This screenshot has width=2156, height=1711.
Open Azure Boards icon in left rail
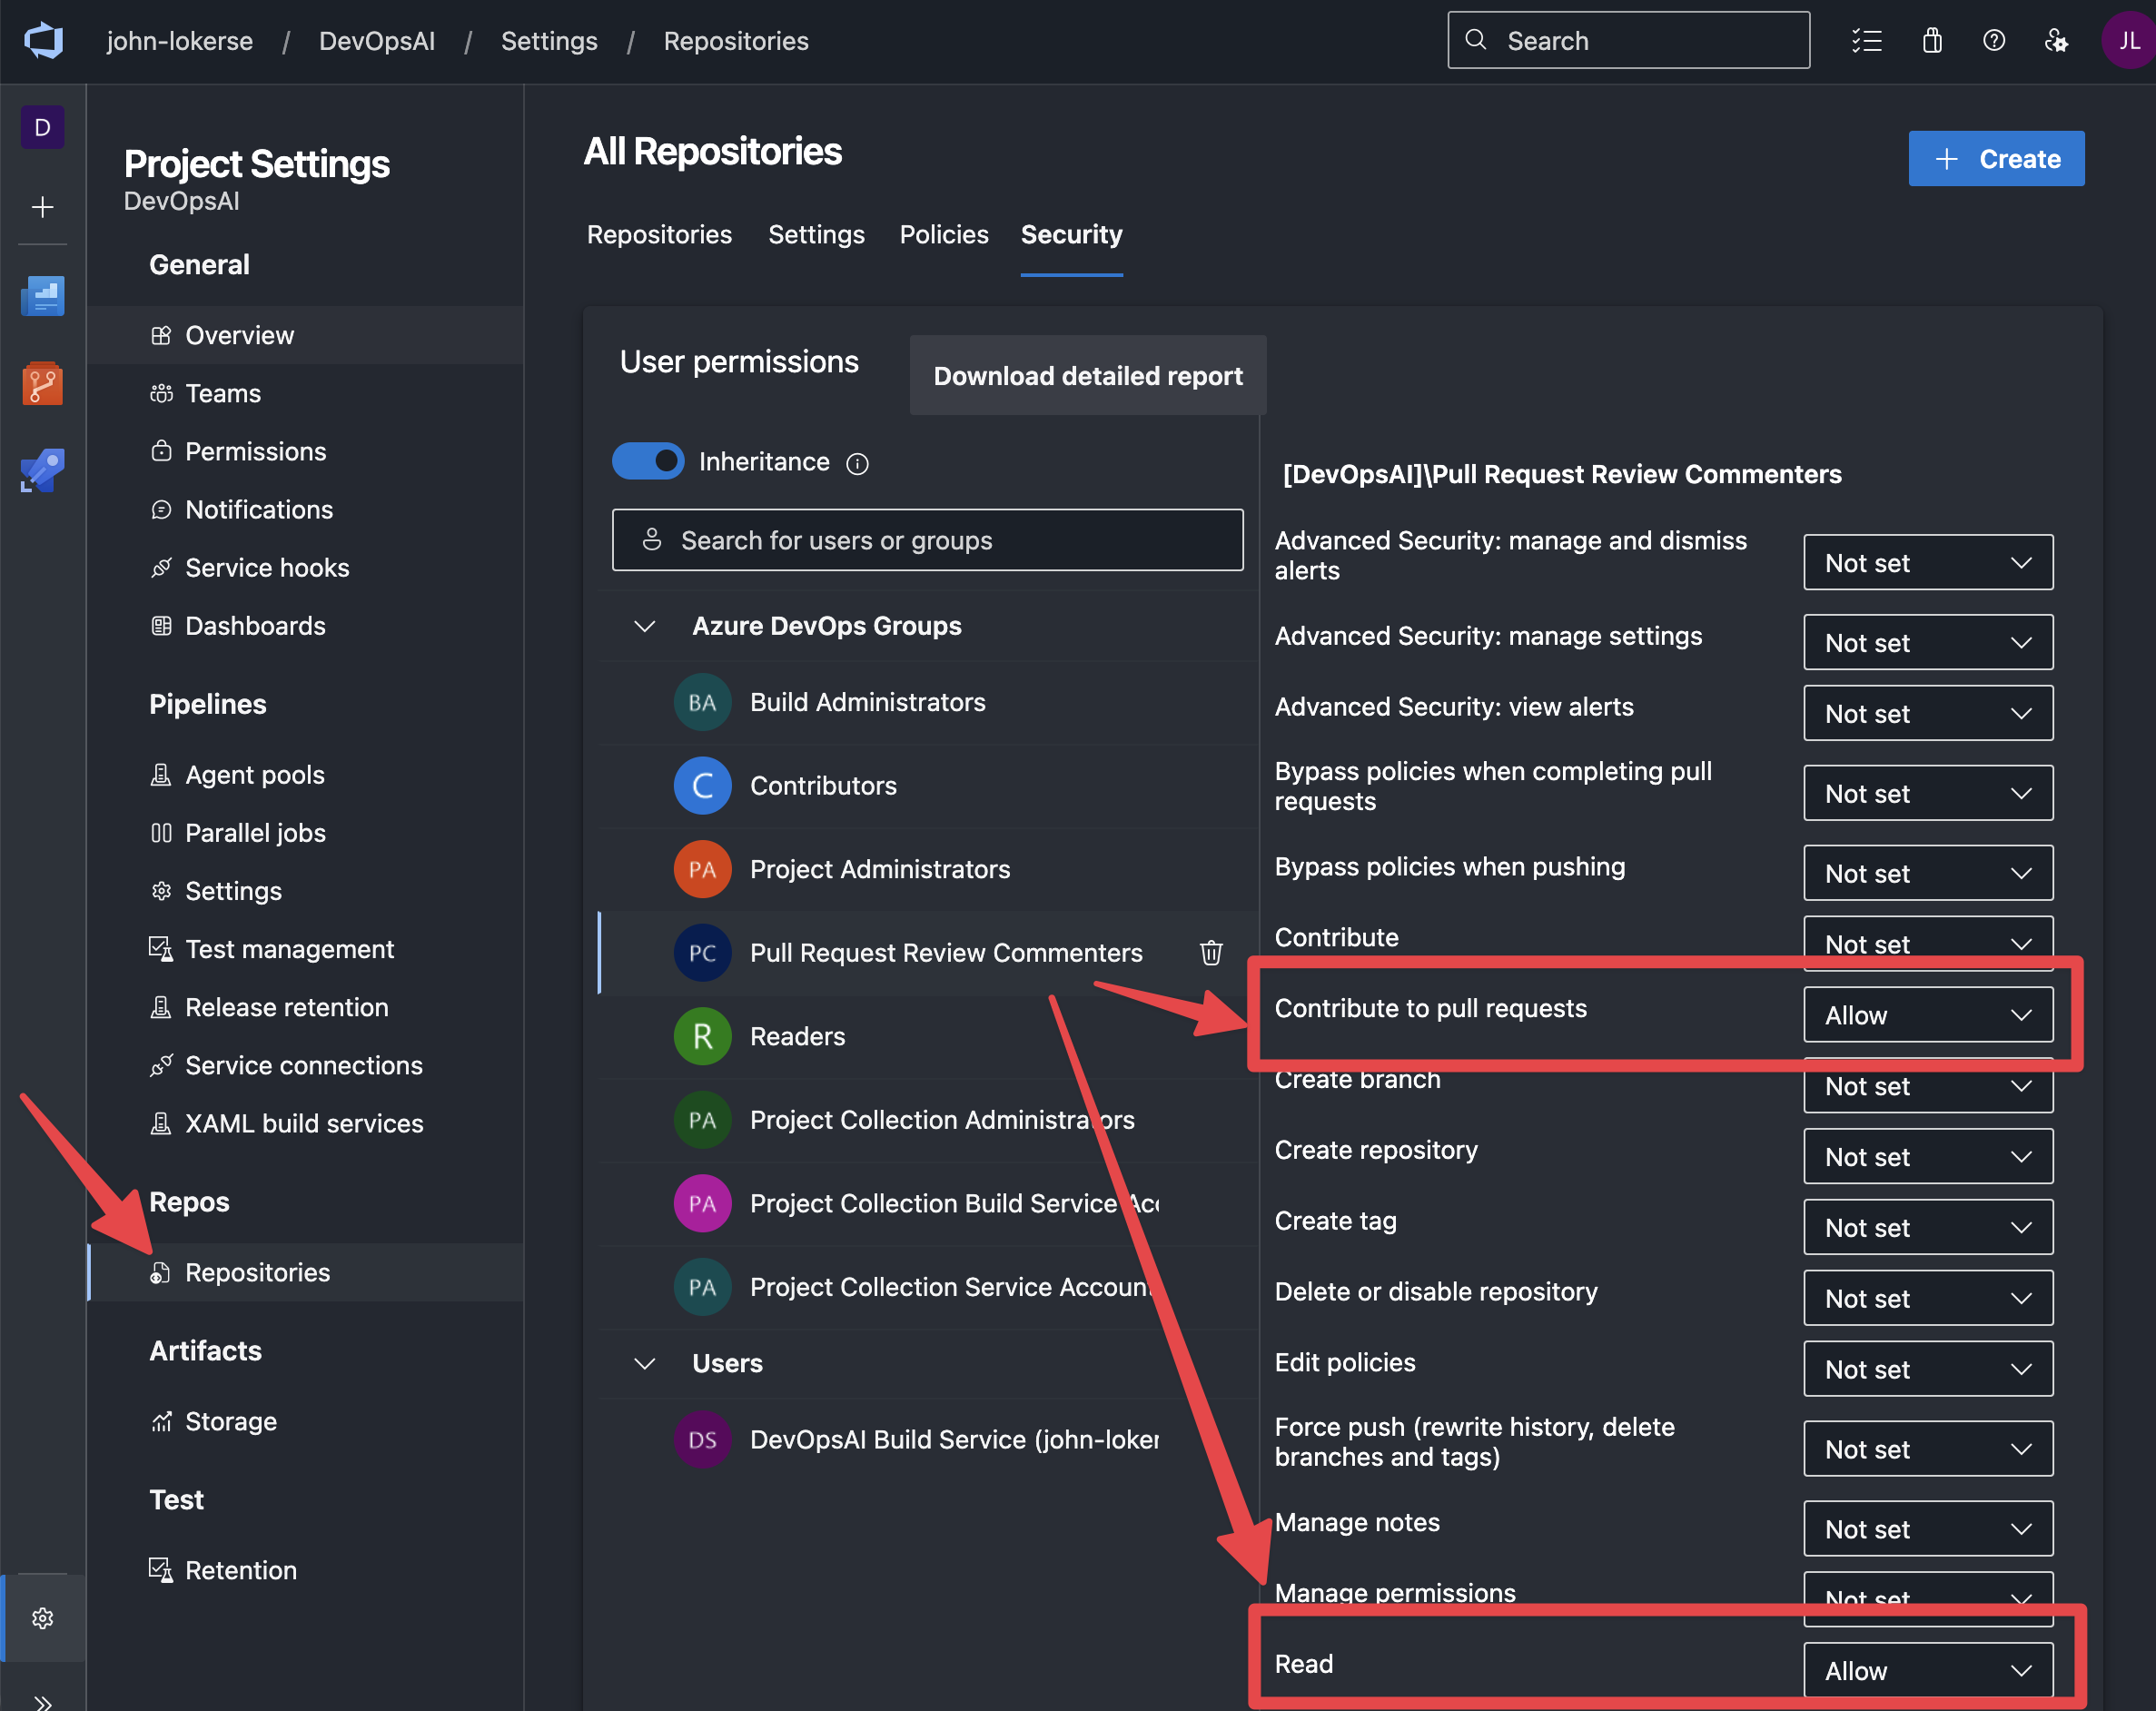pyautogui.click(x=43, y=296)
